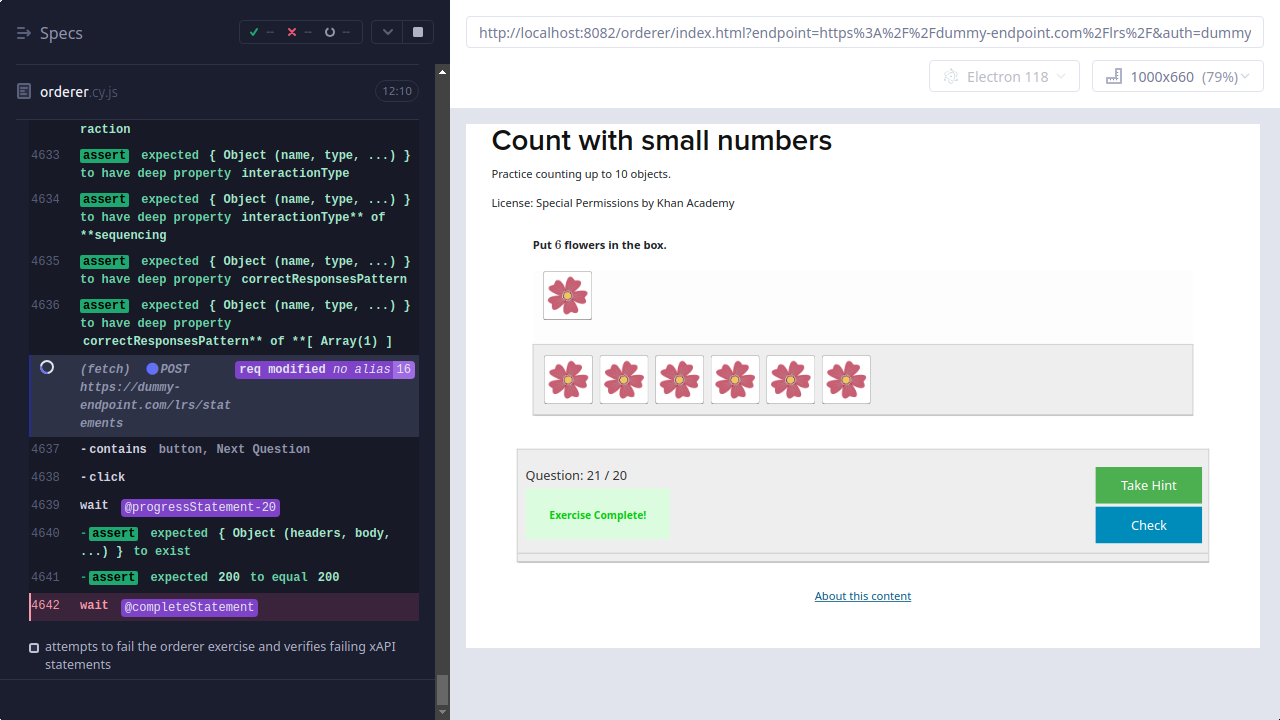Click the Take Hint button
Viewport: 1280px width, 720px height.
pos(1148,485)
